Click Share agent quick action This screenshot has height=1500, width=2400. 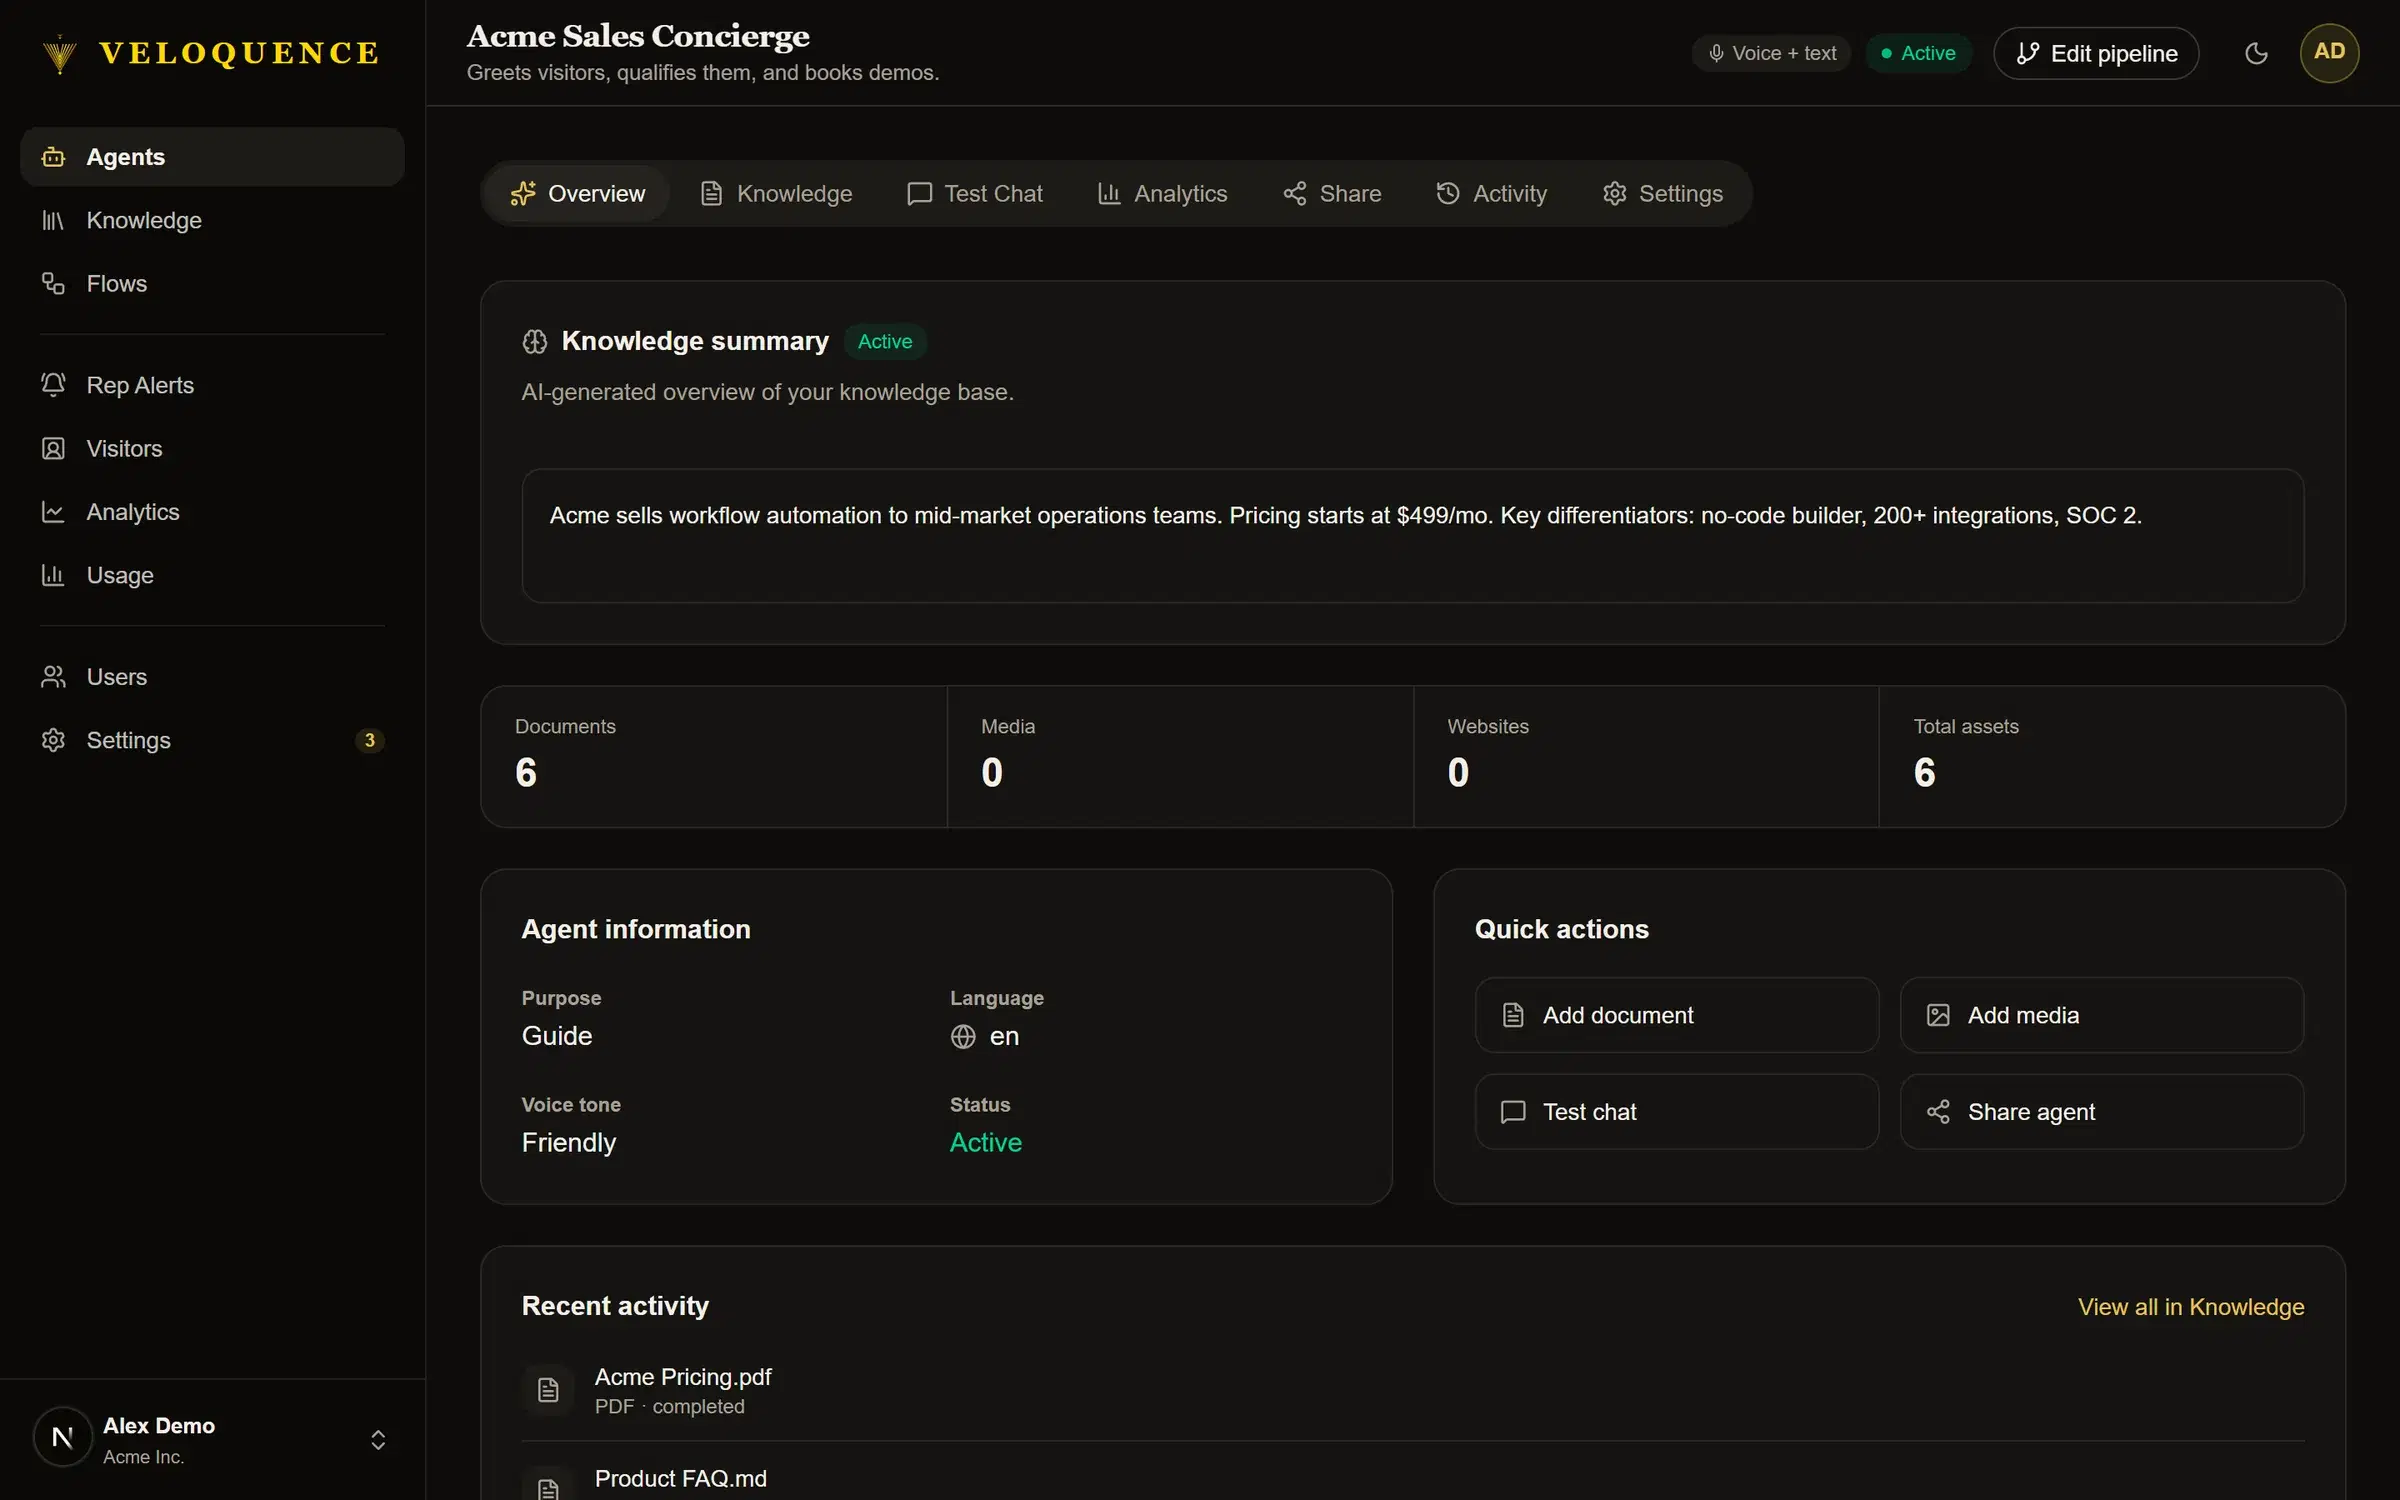(2102, 1112)
